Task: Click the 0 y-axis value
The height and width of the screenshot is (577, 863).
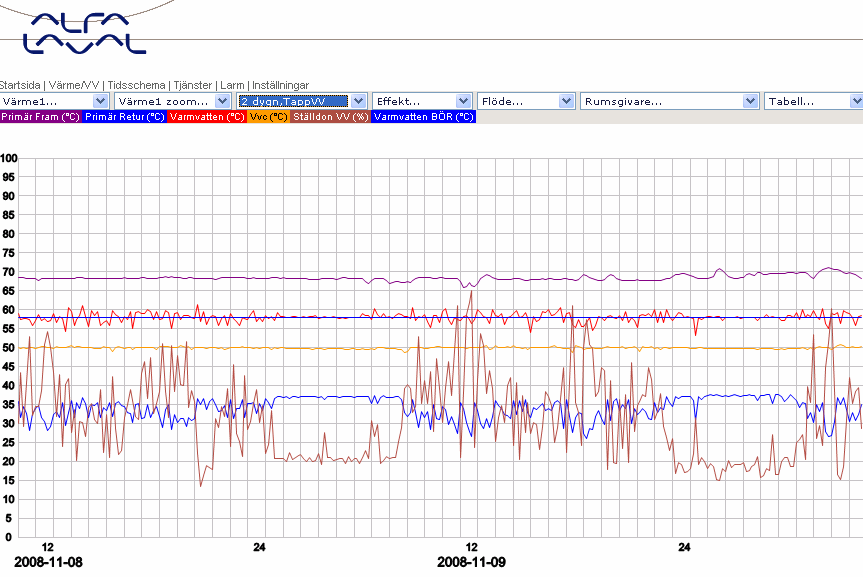Action: (x=8, y=537)
